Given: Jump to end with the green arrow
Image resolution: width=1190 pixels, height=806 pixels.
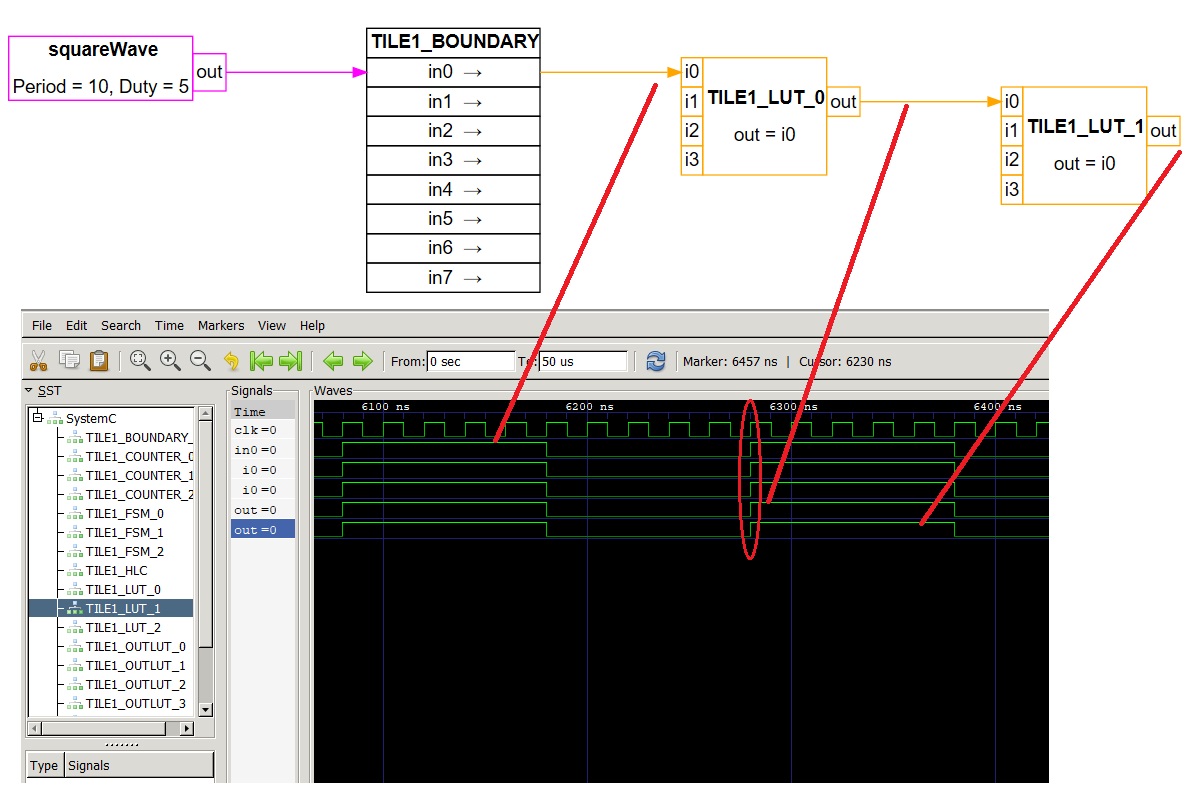Looking at the screenshot, I should [291, 361].
